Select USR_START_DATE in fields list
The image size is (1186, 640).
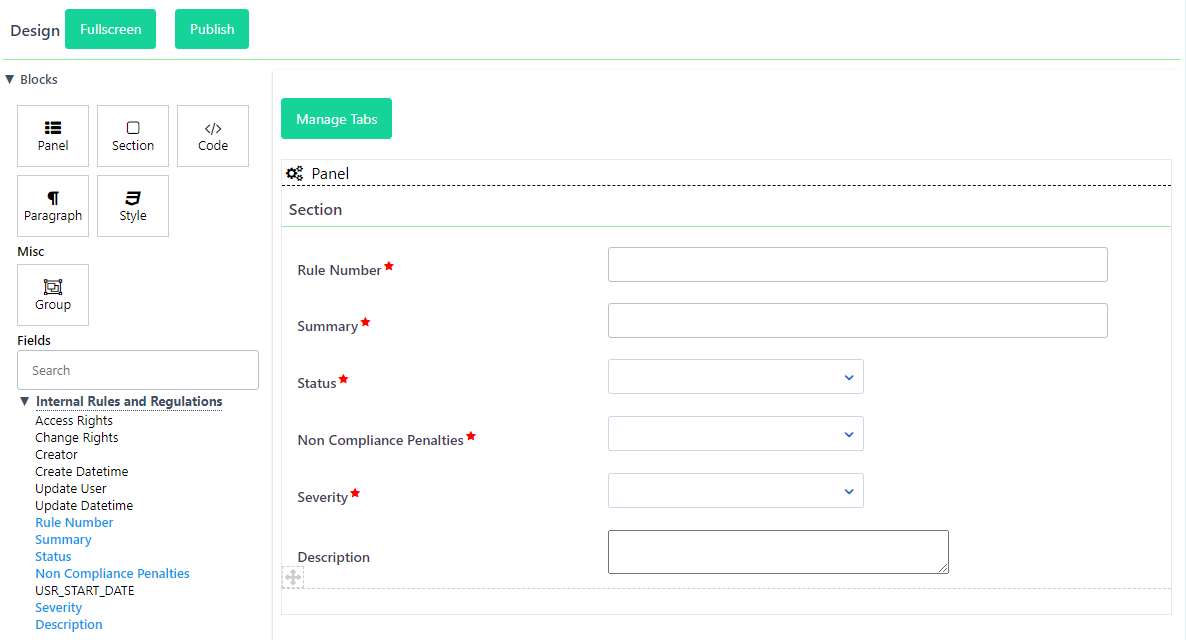tap(85, 591)
